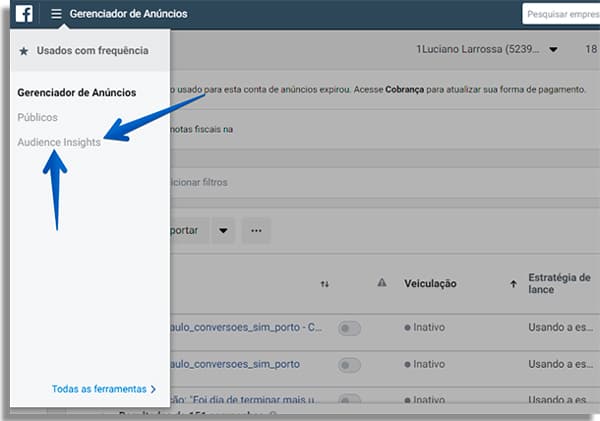The image size is (600, 421).
Task: Open the three-dots more options button
Action: [256, 230]
